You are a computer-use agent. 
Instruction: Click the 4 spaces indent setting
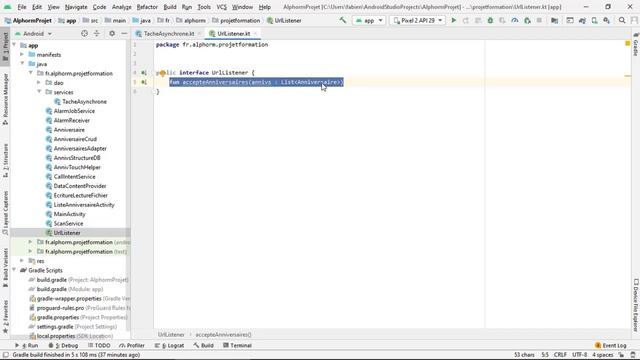click(x=603, y=355)
